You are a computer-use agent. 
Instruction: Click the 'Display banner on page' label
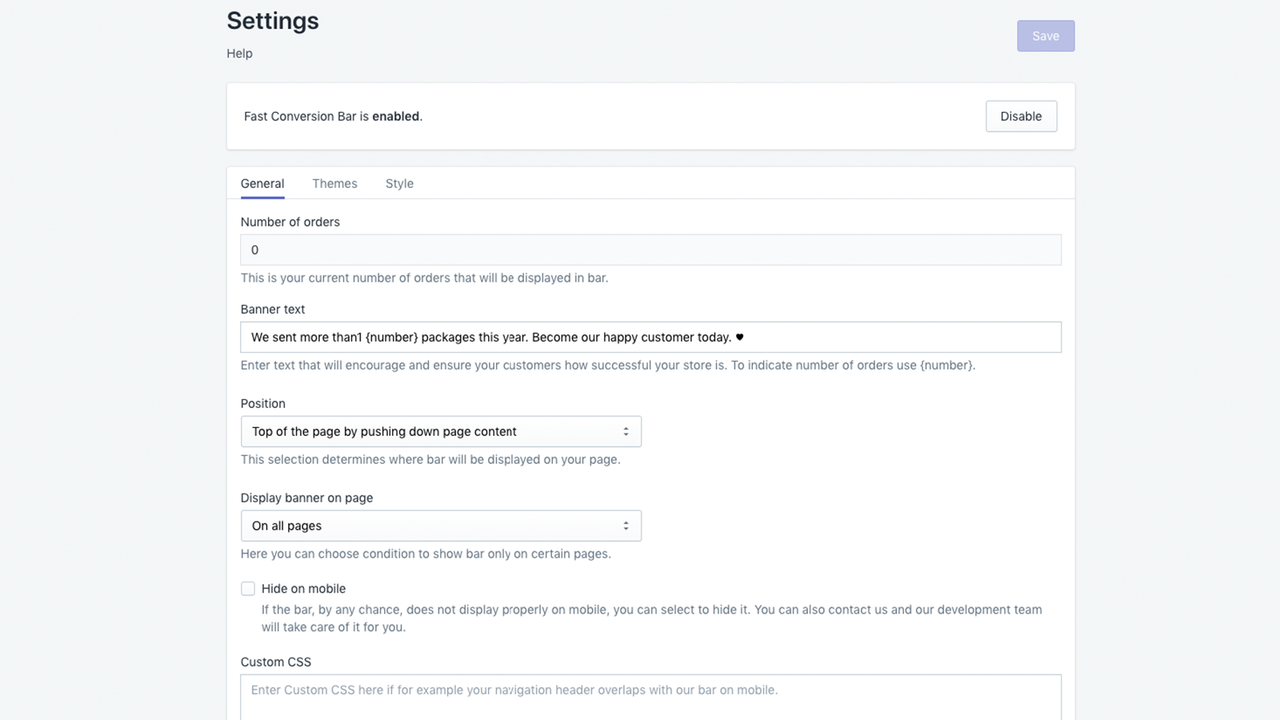pos(307,497)
